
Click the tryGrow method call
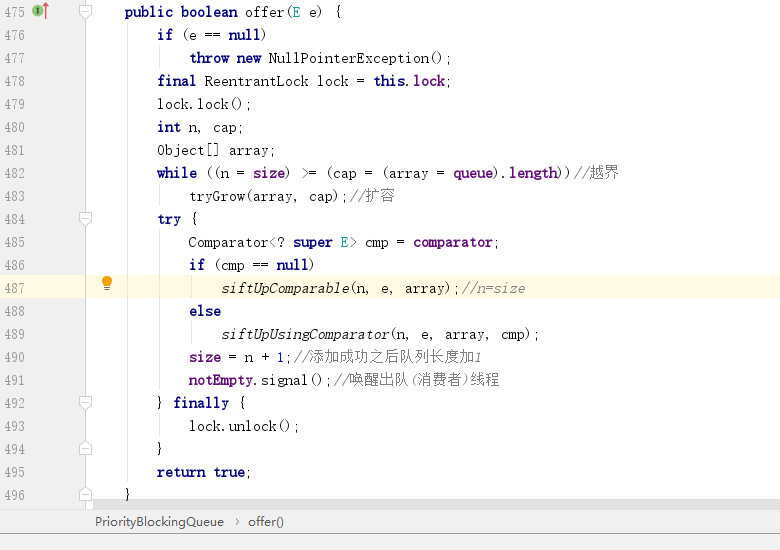point(217,196)
